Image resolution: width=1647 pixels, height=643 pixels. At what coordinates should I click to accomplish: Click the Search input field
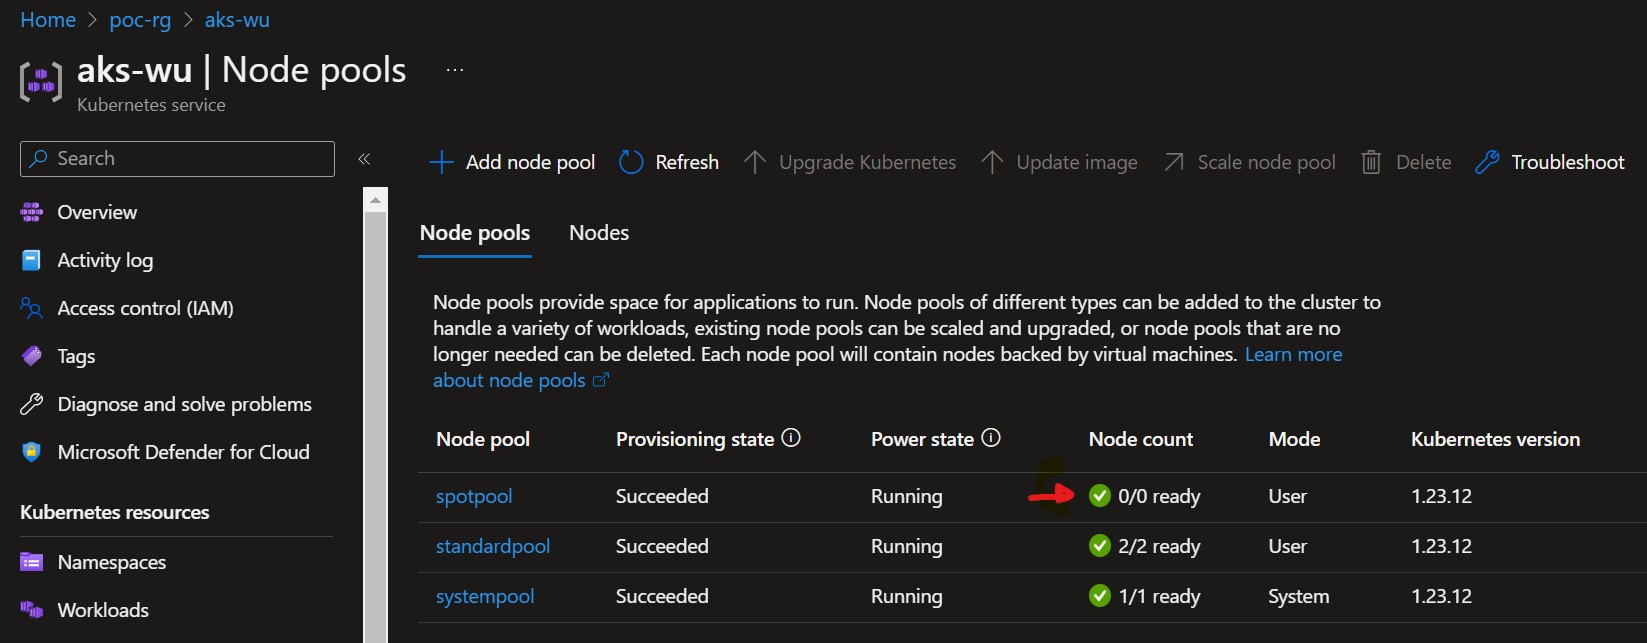pos(177,159)
